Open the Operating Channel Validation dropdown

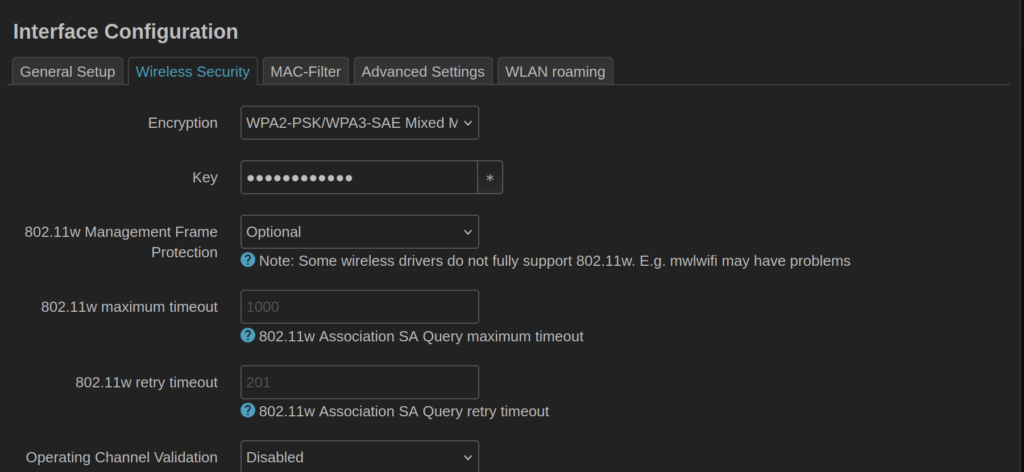click(359, 457)
